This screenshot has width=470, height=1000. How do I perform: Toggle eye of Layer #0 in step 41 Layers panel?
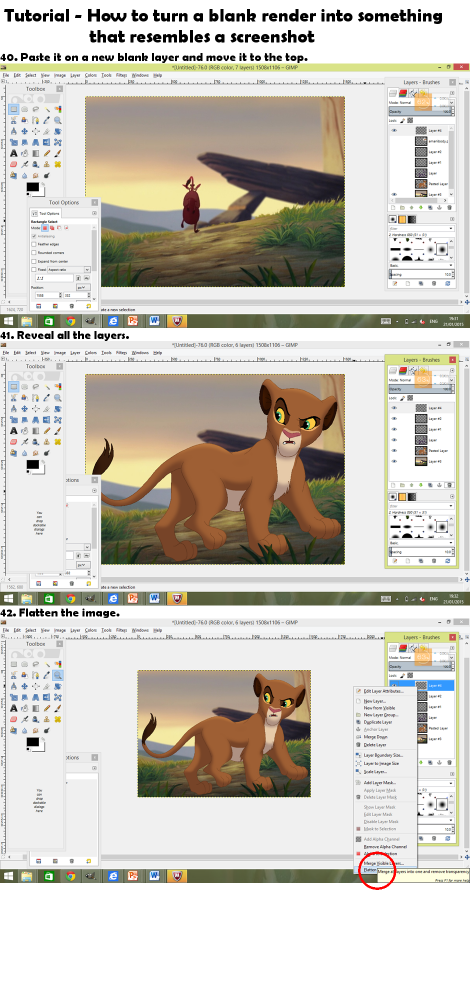coord(394,418)
